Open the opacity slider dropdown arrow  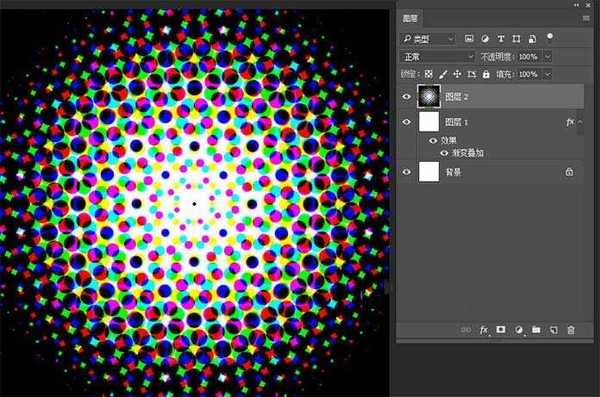(x=548, y=57)
